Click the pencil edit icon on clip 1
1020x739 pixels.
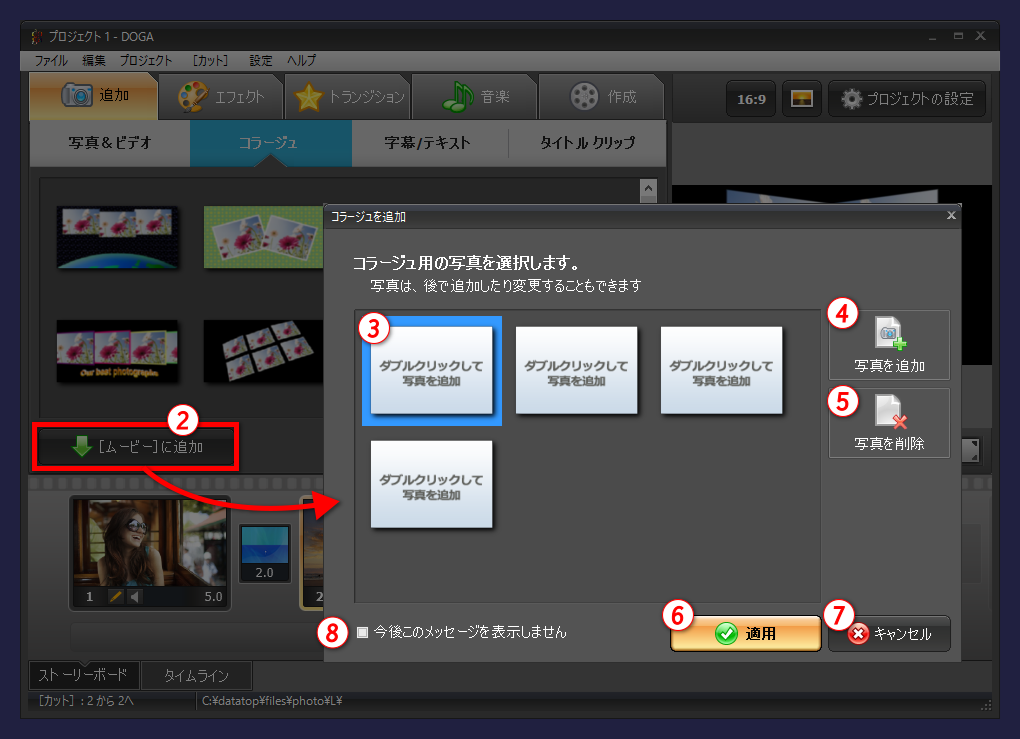[115, 596]
